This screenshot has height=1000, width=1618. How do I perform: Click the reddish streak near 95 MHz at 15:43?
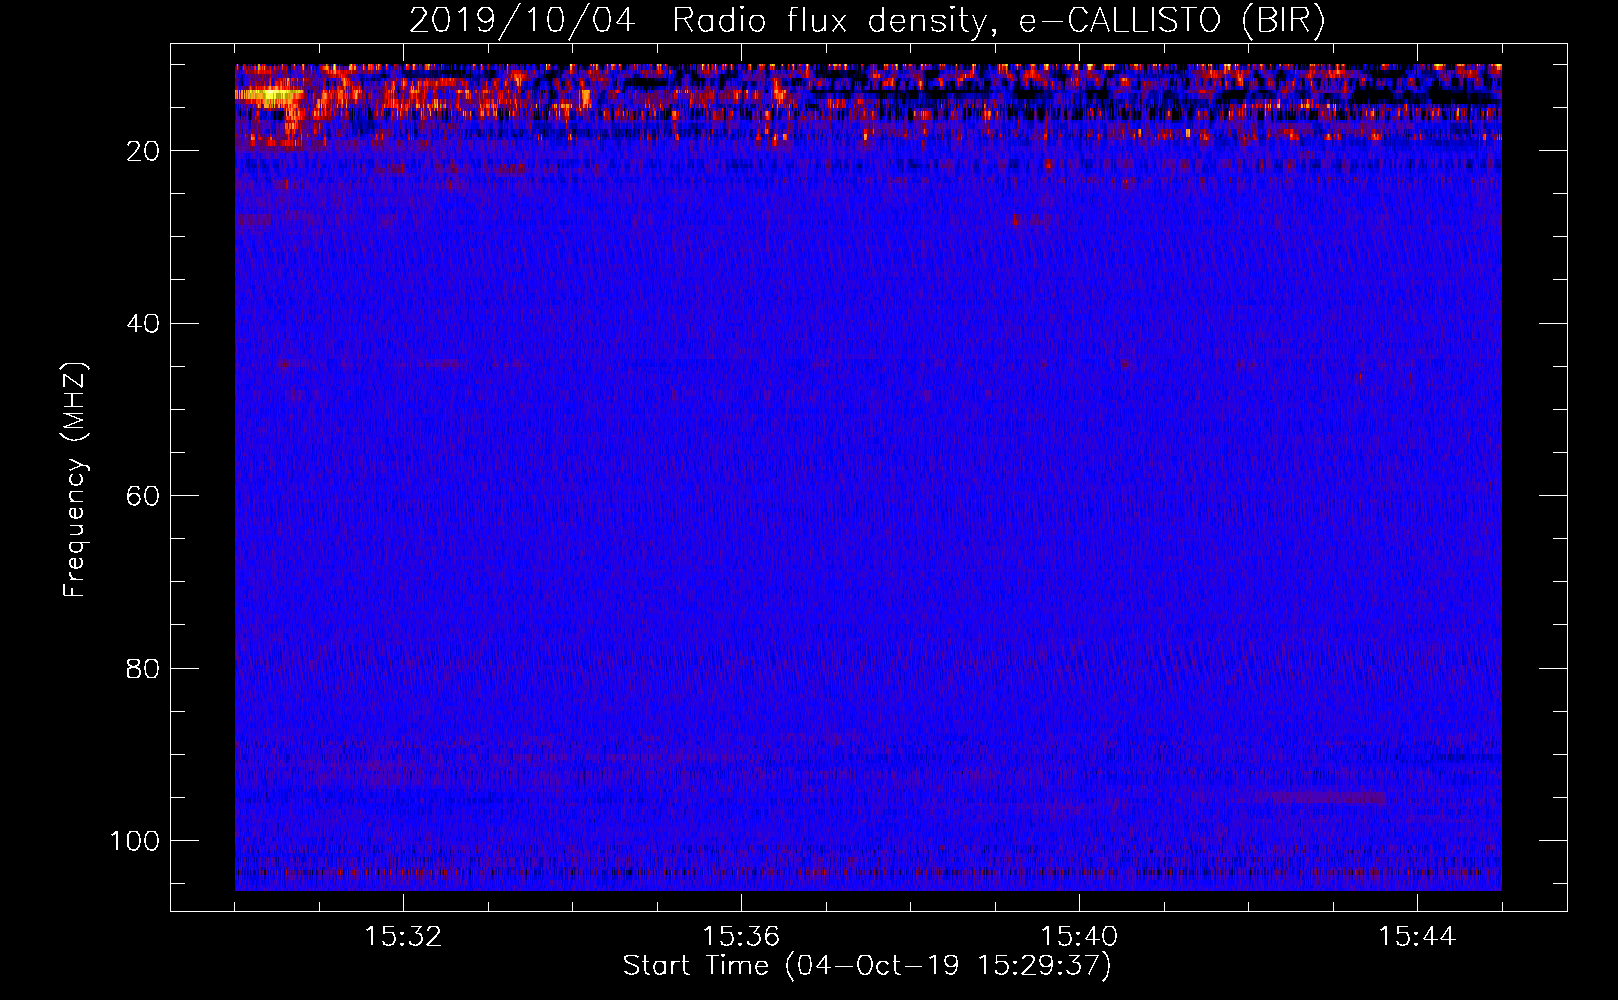pos(1320,797)
